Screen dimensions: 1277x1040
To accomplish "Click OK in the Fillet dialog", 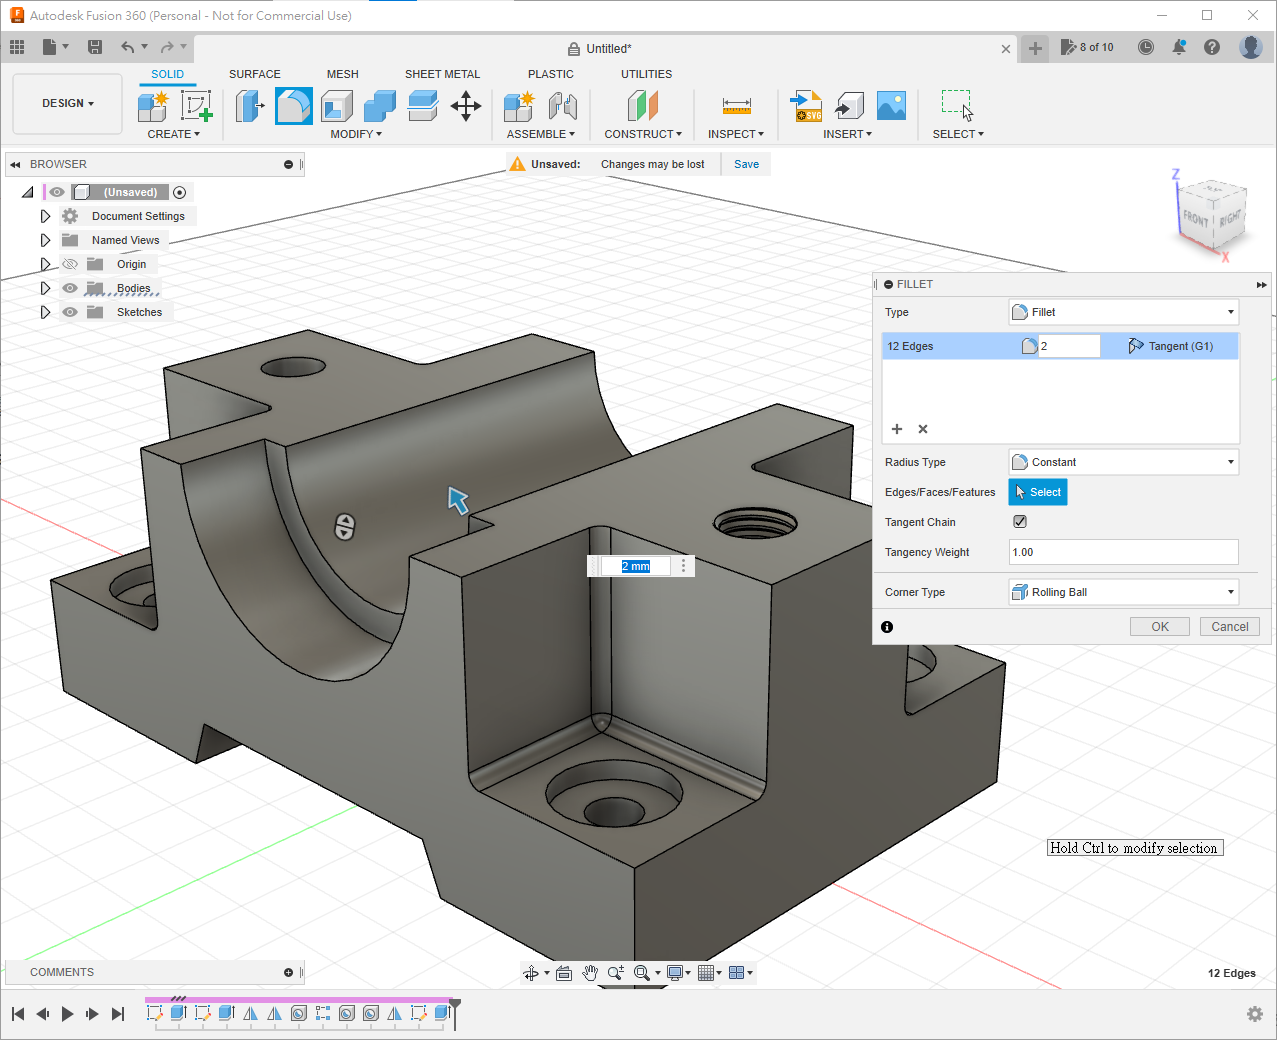I will (x=1159, y=627).
